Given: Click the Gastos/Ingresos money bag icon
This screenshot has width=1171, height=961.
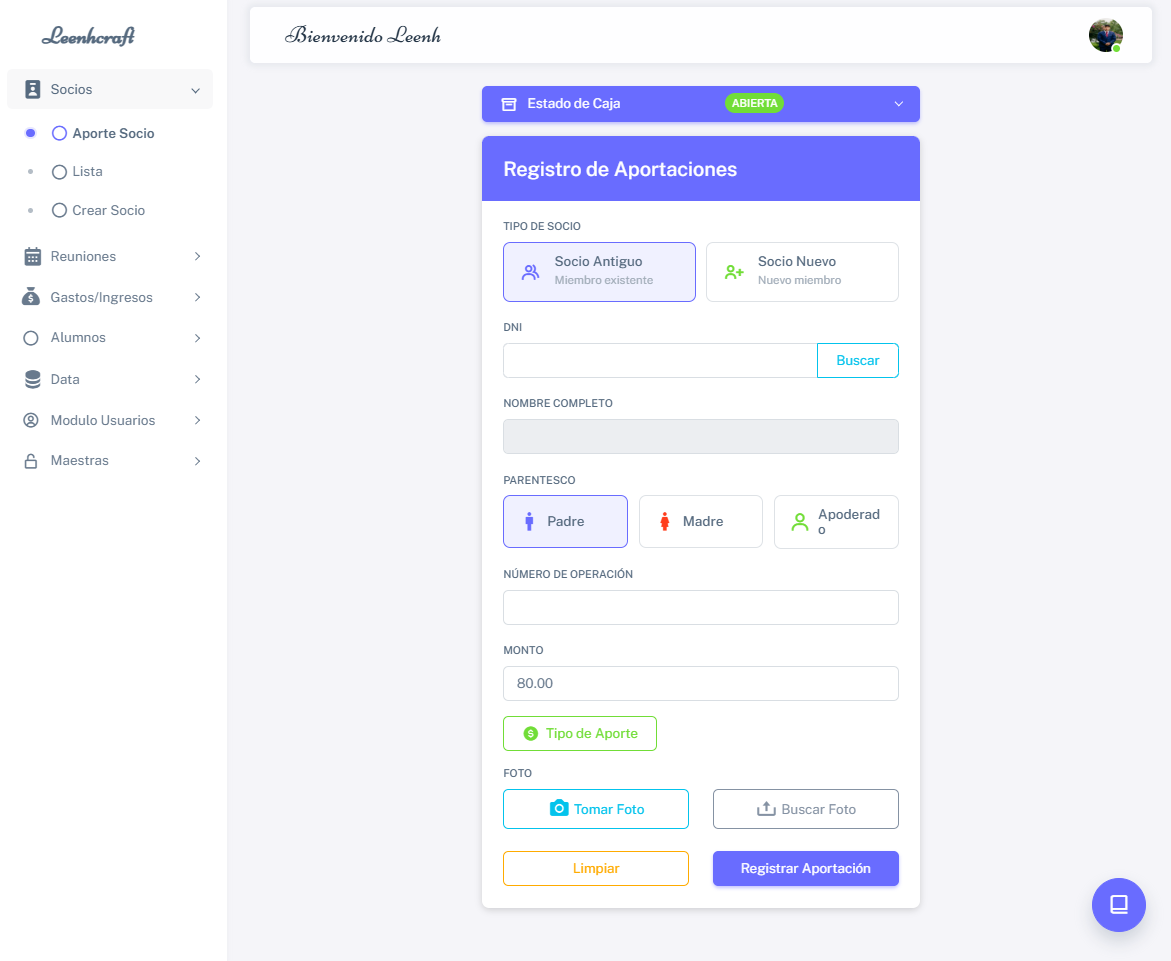Looking at the screenshot, I should (x=32, y=297).
